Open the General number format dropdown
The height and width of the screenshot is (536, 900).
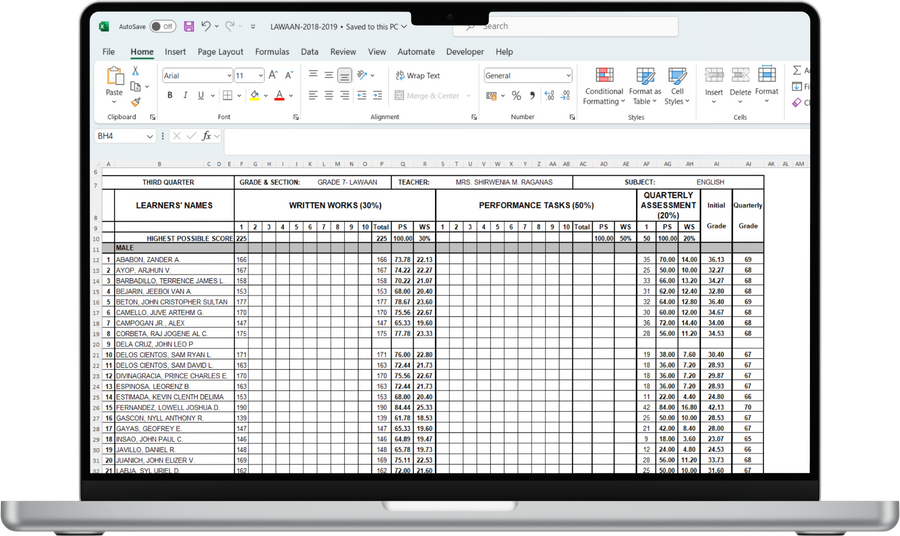click(568, 76)
